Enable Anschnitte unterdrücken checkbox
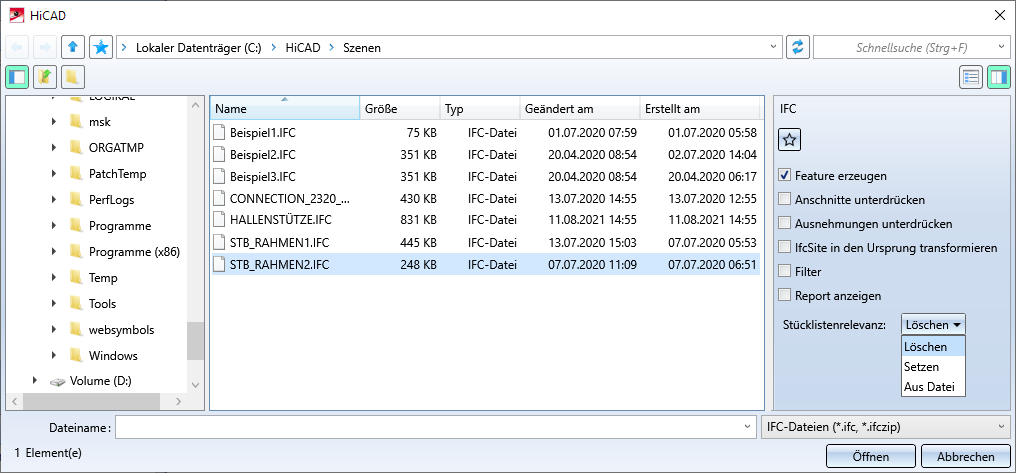1016x473 pixels. [x=785, y=199]
